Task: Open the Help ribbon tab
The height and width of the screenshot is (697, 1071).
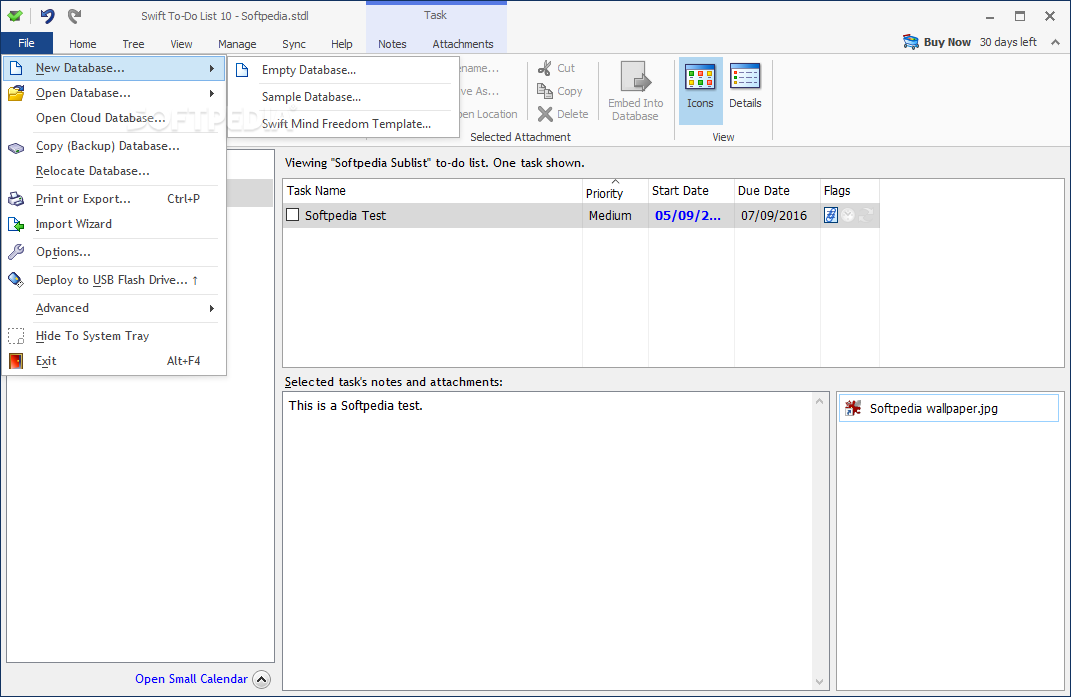Action: pos(342,44)
